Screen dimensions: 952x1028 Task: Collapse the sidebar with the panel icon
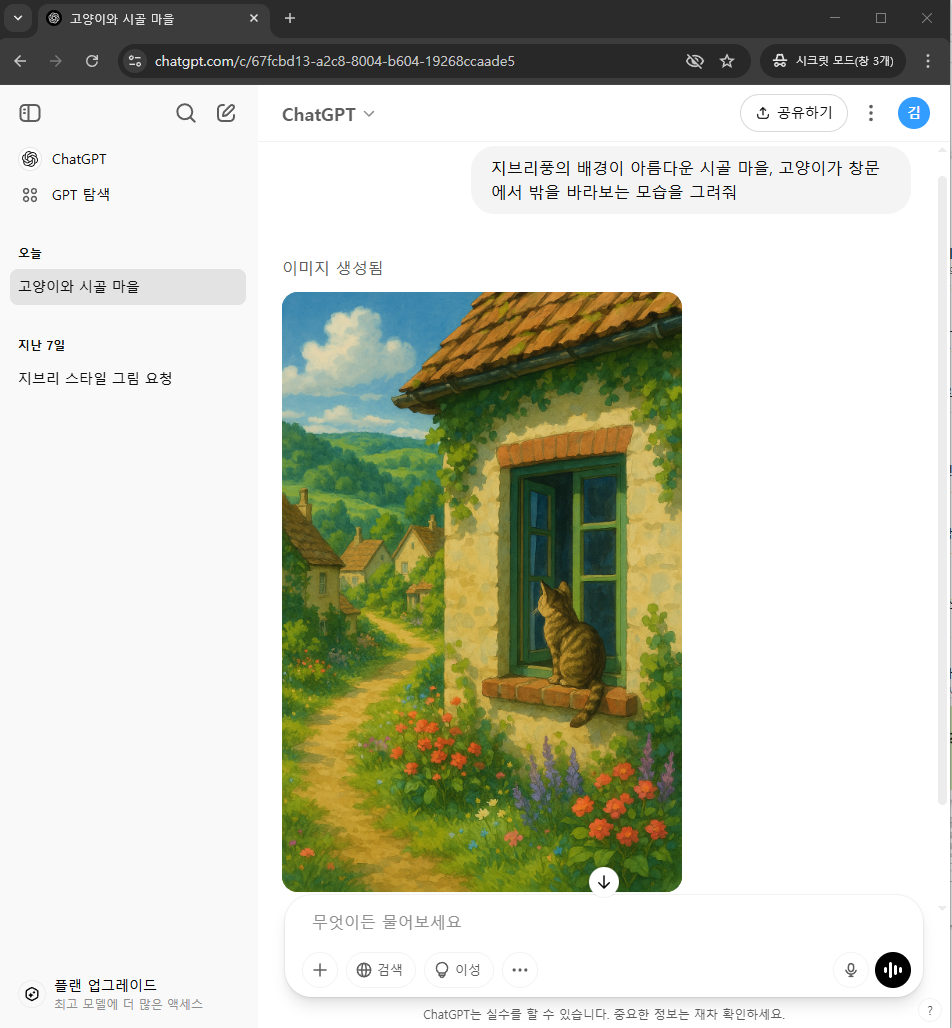(x=30, y=113)
